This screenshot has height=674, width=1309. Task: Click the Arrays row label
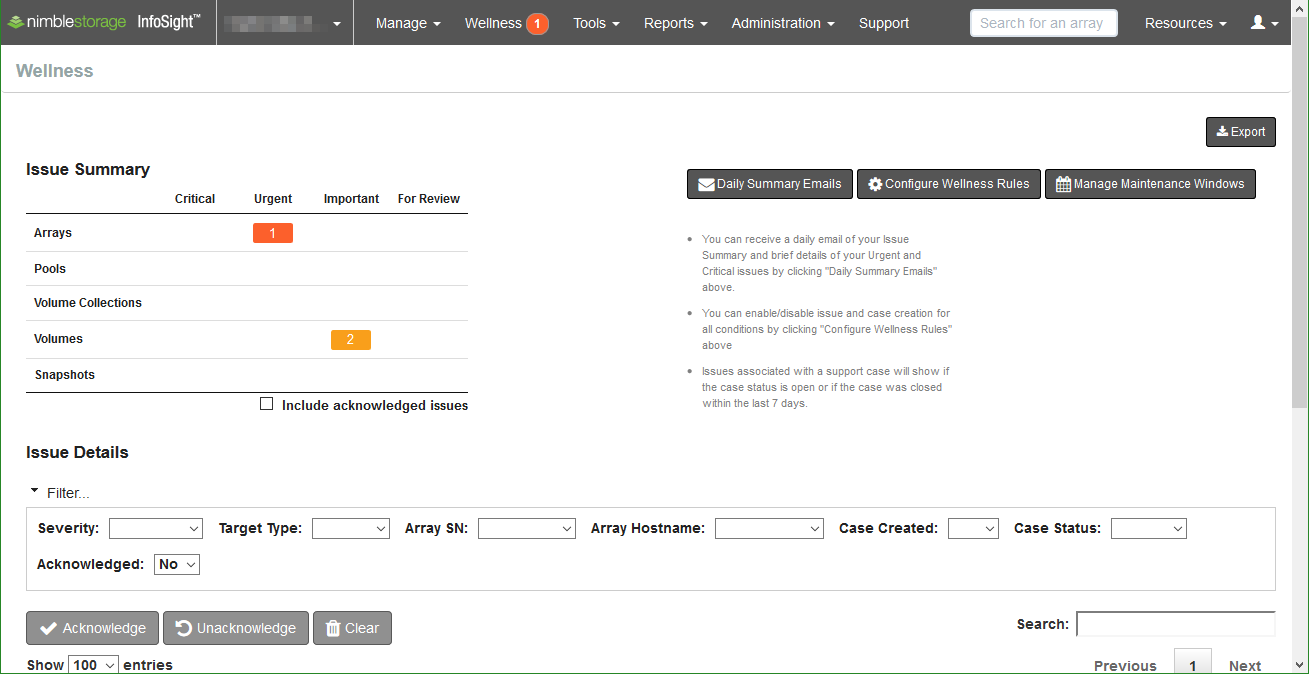tap(53, 233)
